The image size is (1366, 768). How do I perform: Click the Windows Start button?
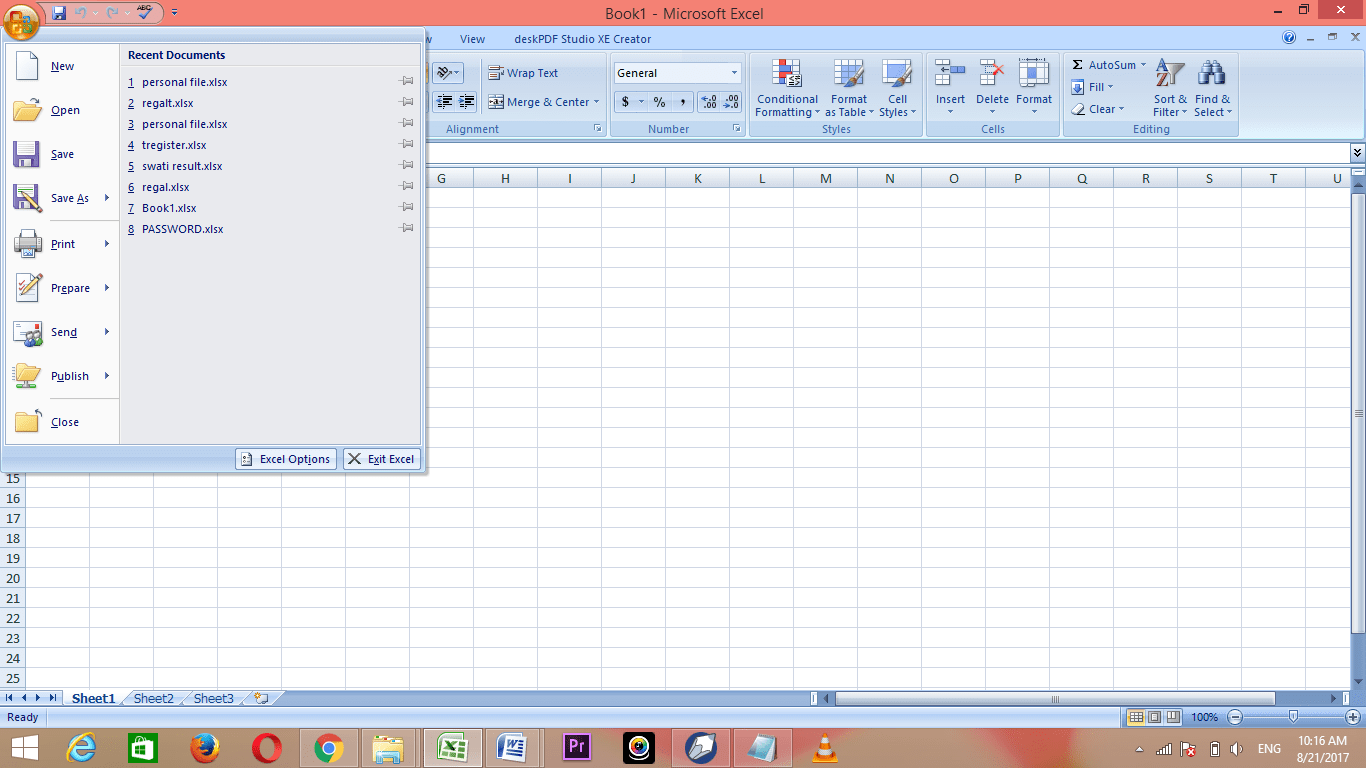(25, 747)
